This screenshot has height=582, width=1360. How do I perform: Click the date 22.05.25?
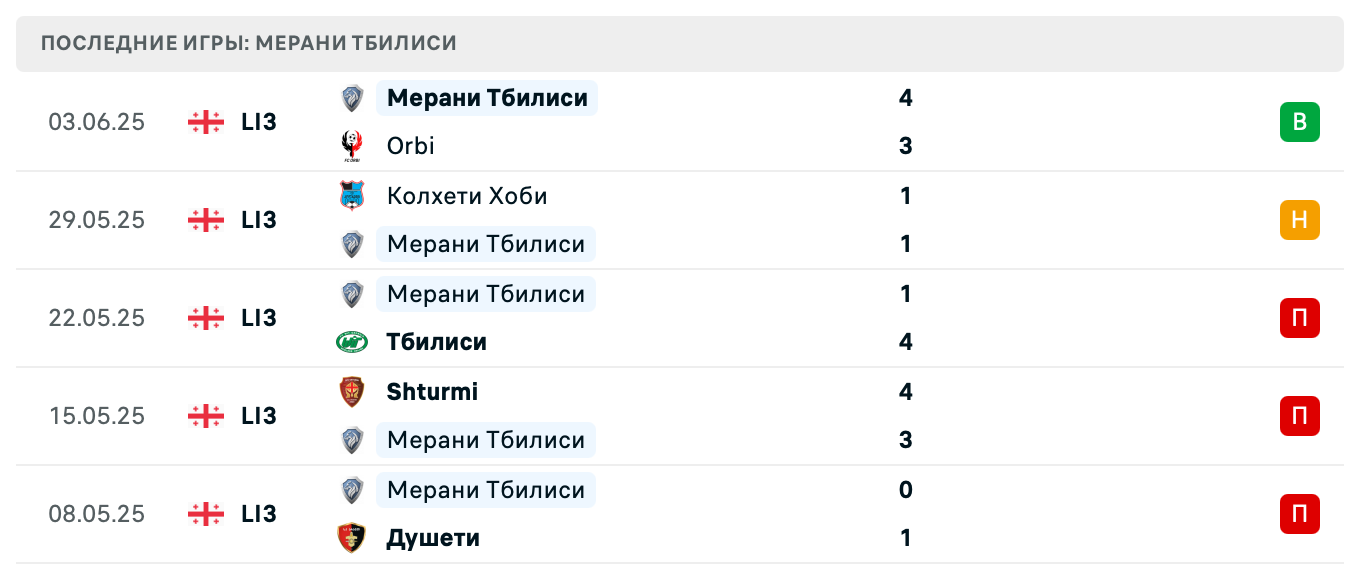pyautogui.click(x=97, y=318)
